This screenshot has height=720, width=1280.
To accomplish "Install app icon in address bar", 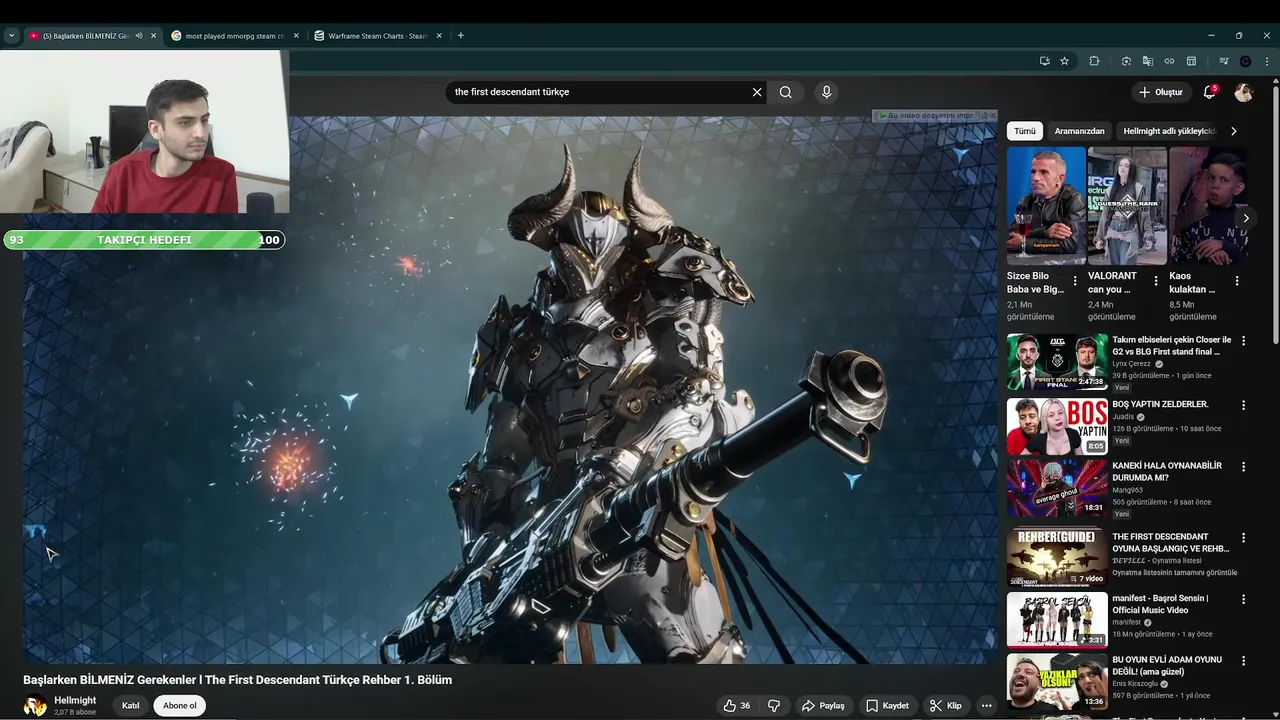I will [1044, 61].
